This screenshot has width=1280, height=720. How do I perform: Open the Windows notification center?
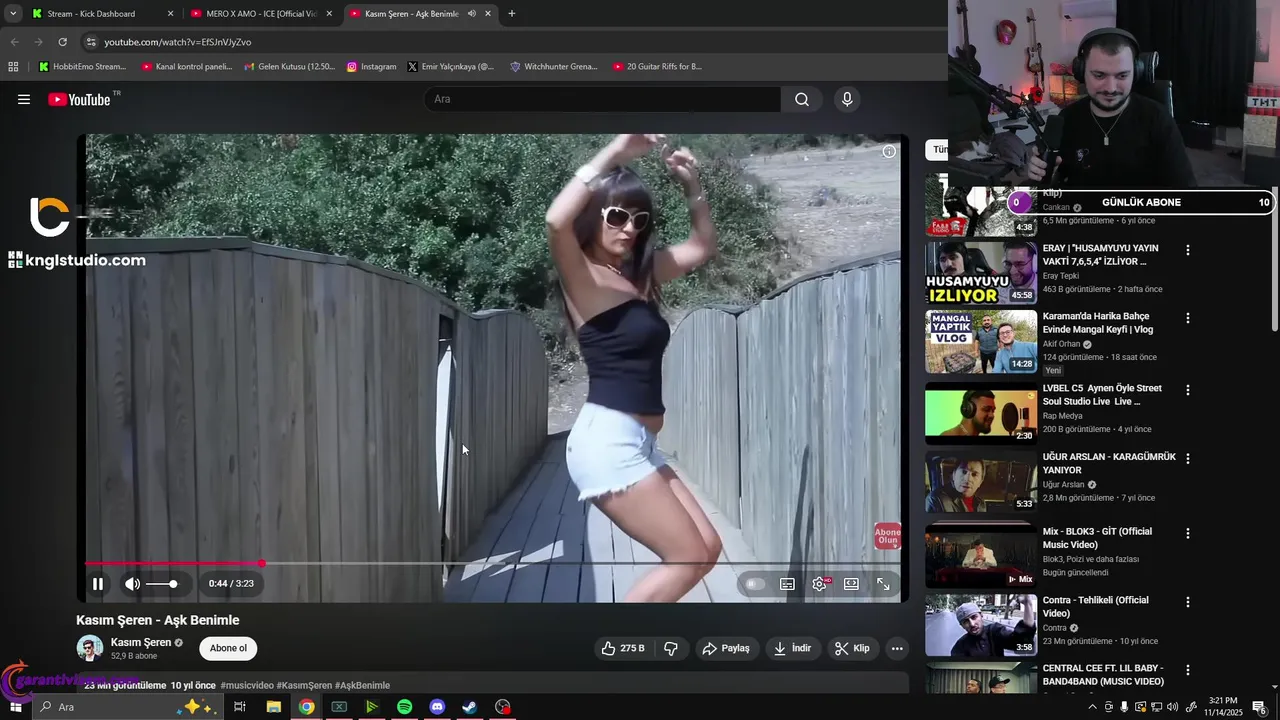pos(1259,707)
